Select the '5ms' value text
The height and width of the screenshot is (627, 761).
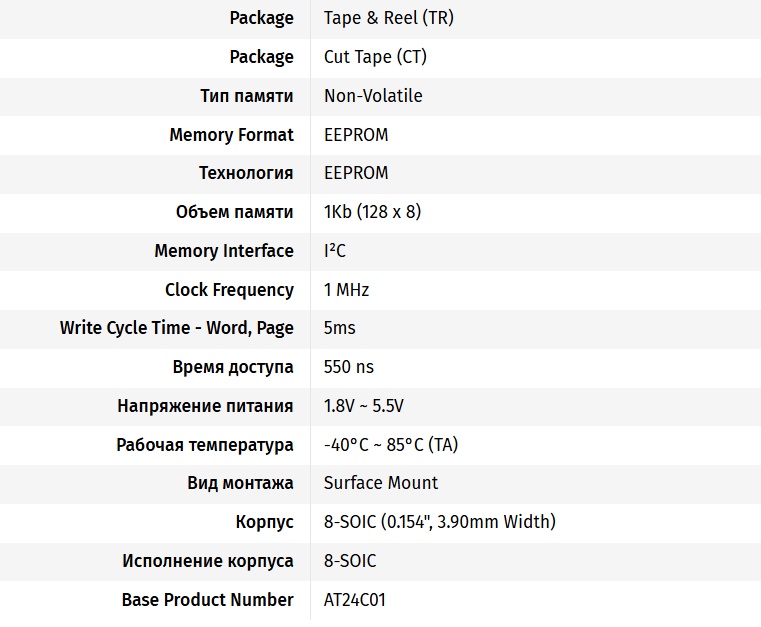coord(339,328)
